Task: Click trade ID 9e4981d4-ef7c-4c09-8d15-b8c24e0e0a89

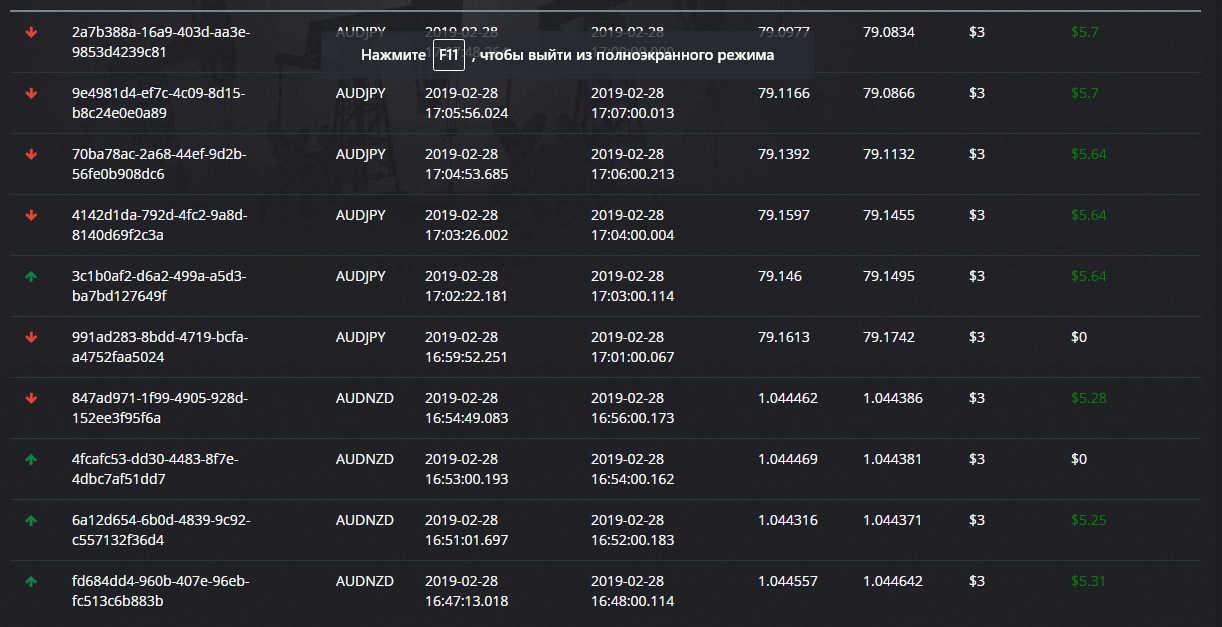Action: pos(159,103)
